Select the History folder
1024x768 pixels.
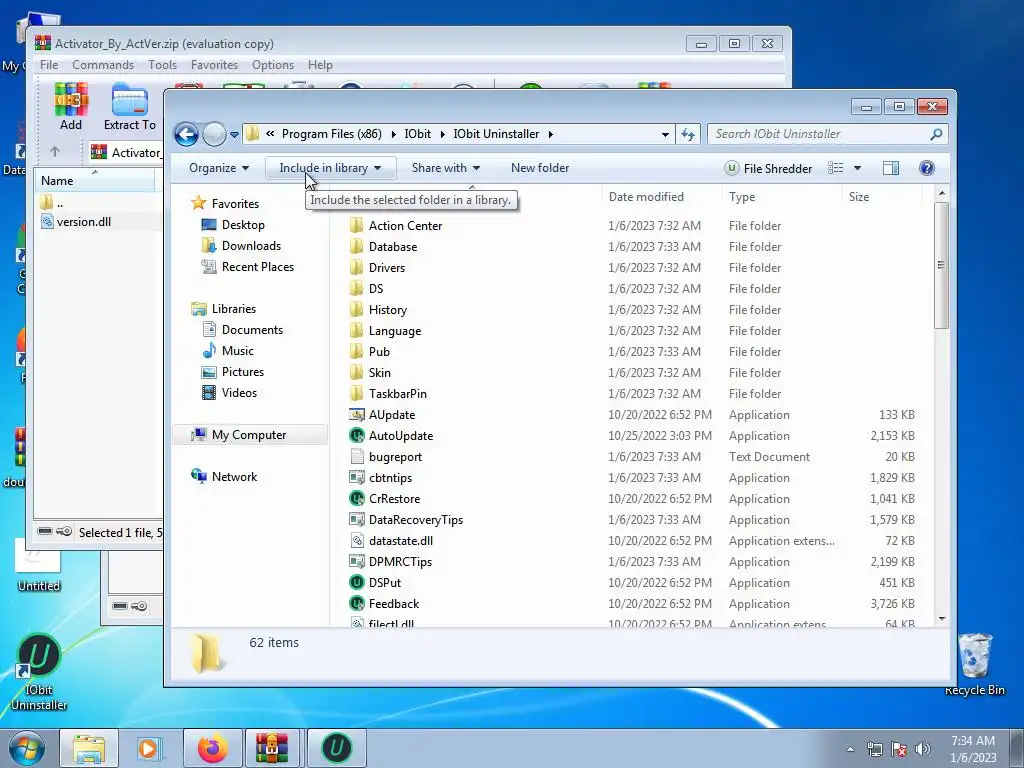coord(387,310)
